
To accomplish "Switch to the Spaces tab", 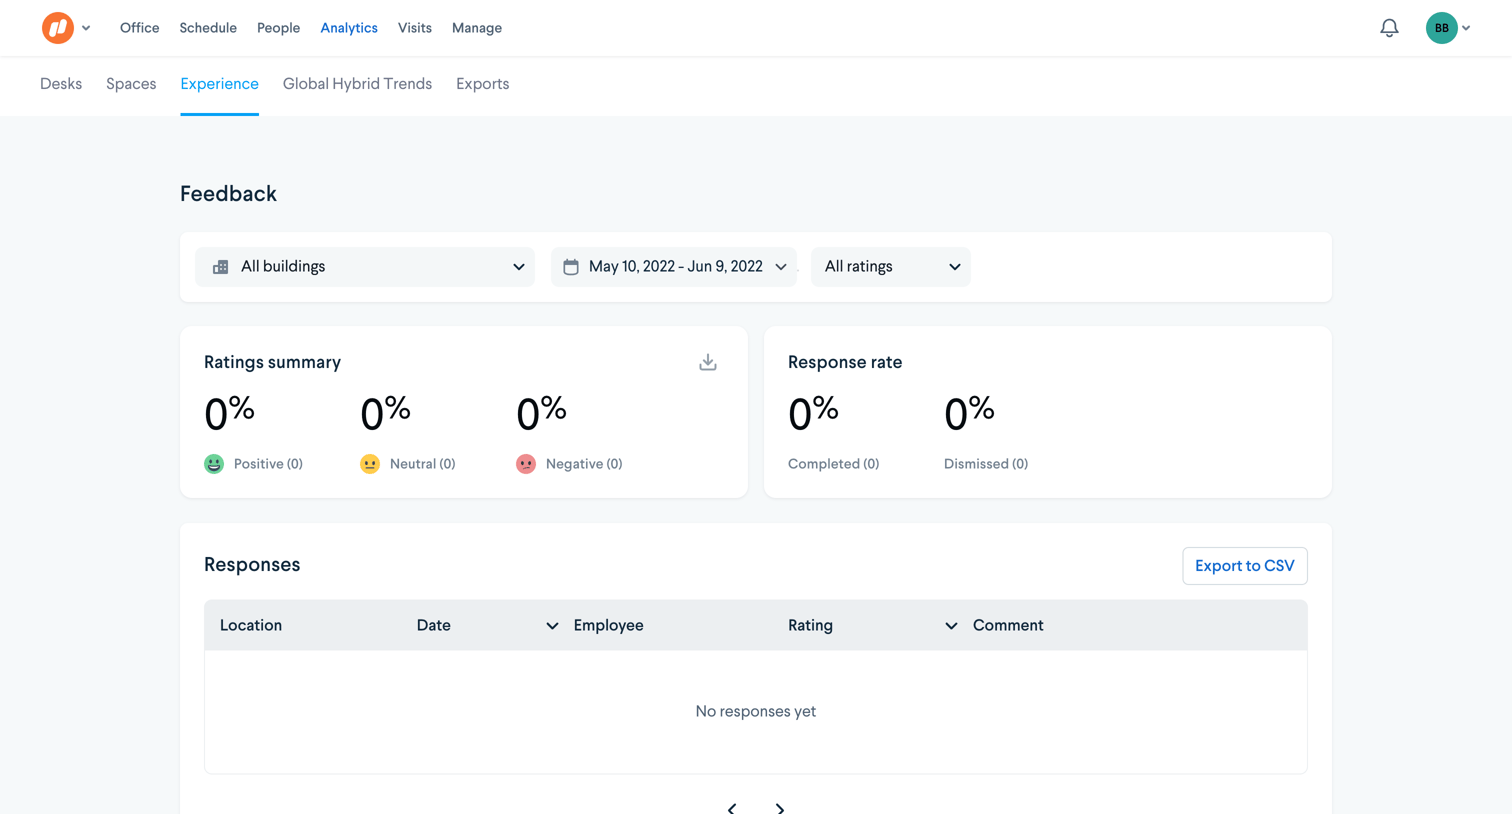I will click(x=131, y=84).
